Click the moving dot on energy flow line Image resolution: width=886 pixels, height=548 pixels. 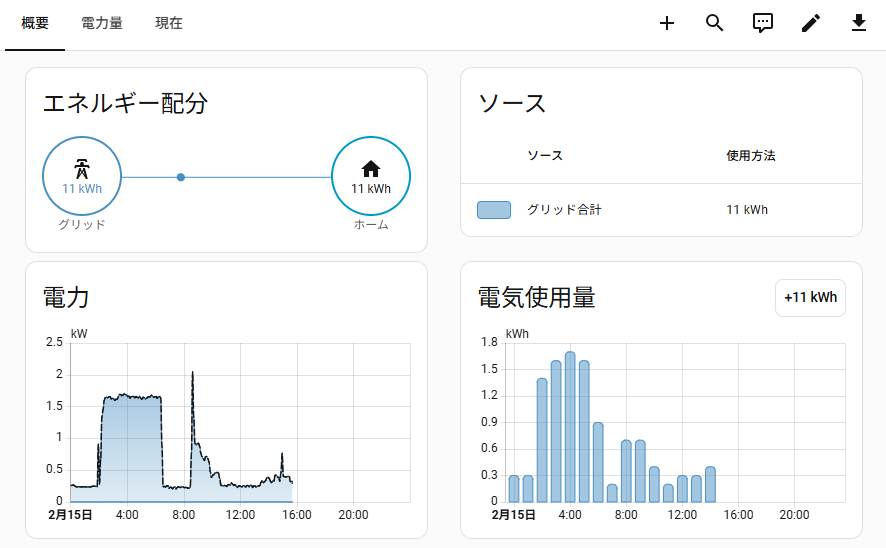pos(181,177)
